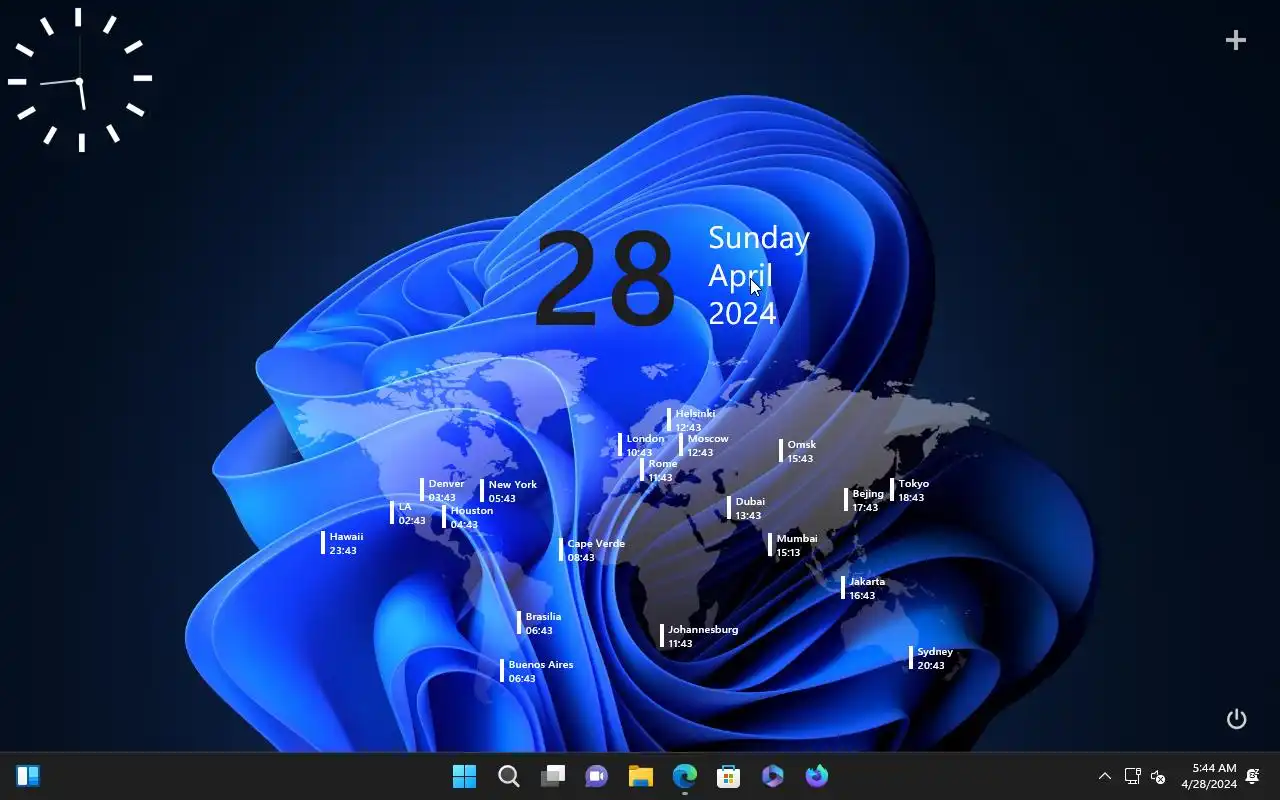The height and width of the screenshot is (800, 1280).
Task: Open the Chat app in the taskbar
Action: [x=597, y=776]
